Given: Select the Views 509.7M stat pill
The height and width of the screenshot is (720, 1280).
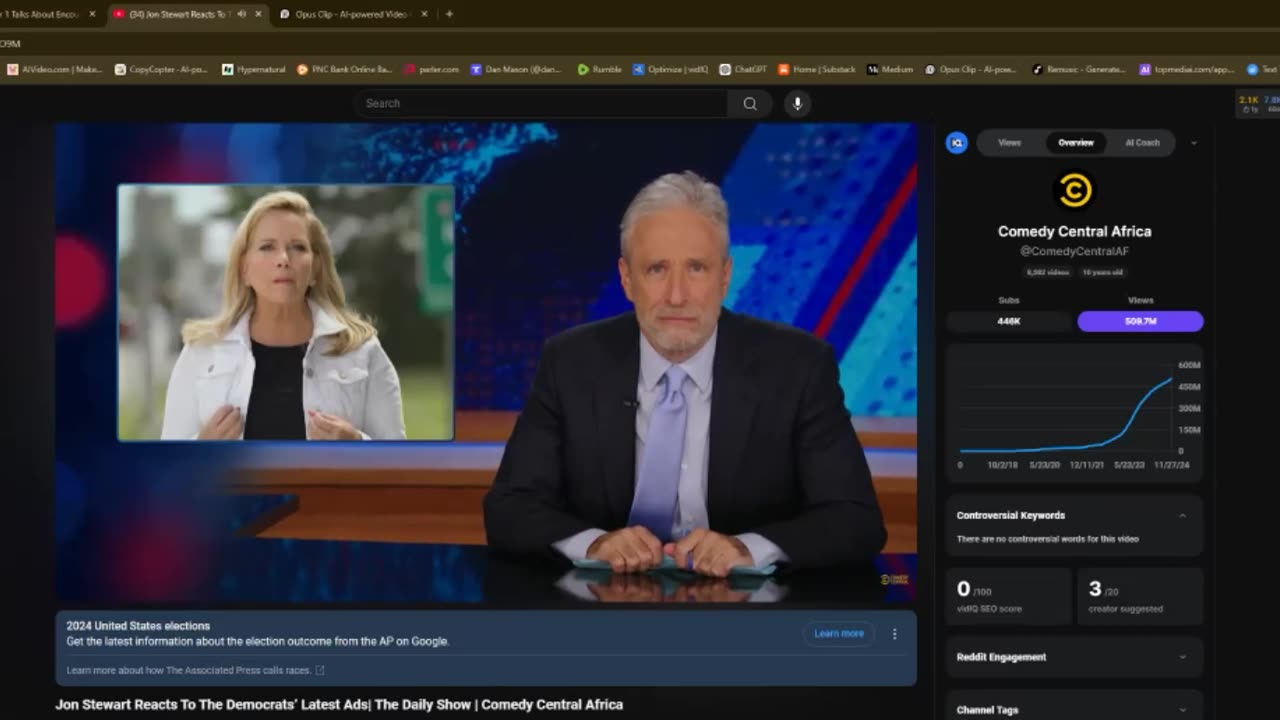Looking at the screenshot, I should [x=1140, y=321].
